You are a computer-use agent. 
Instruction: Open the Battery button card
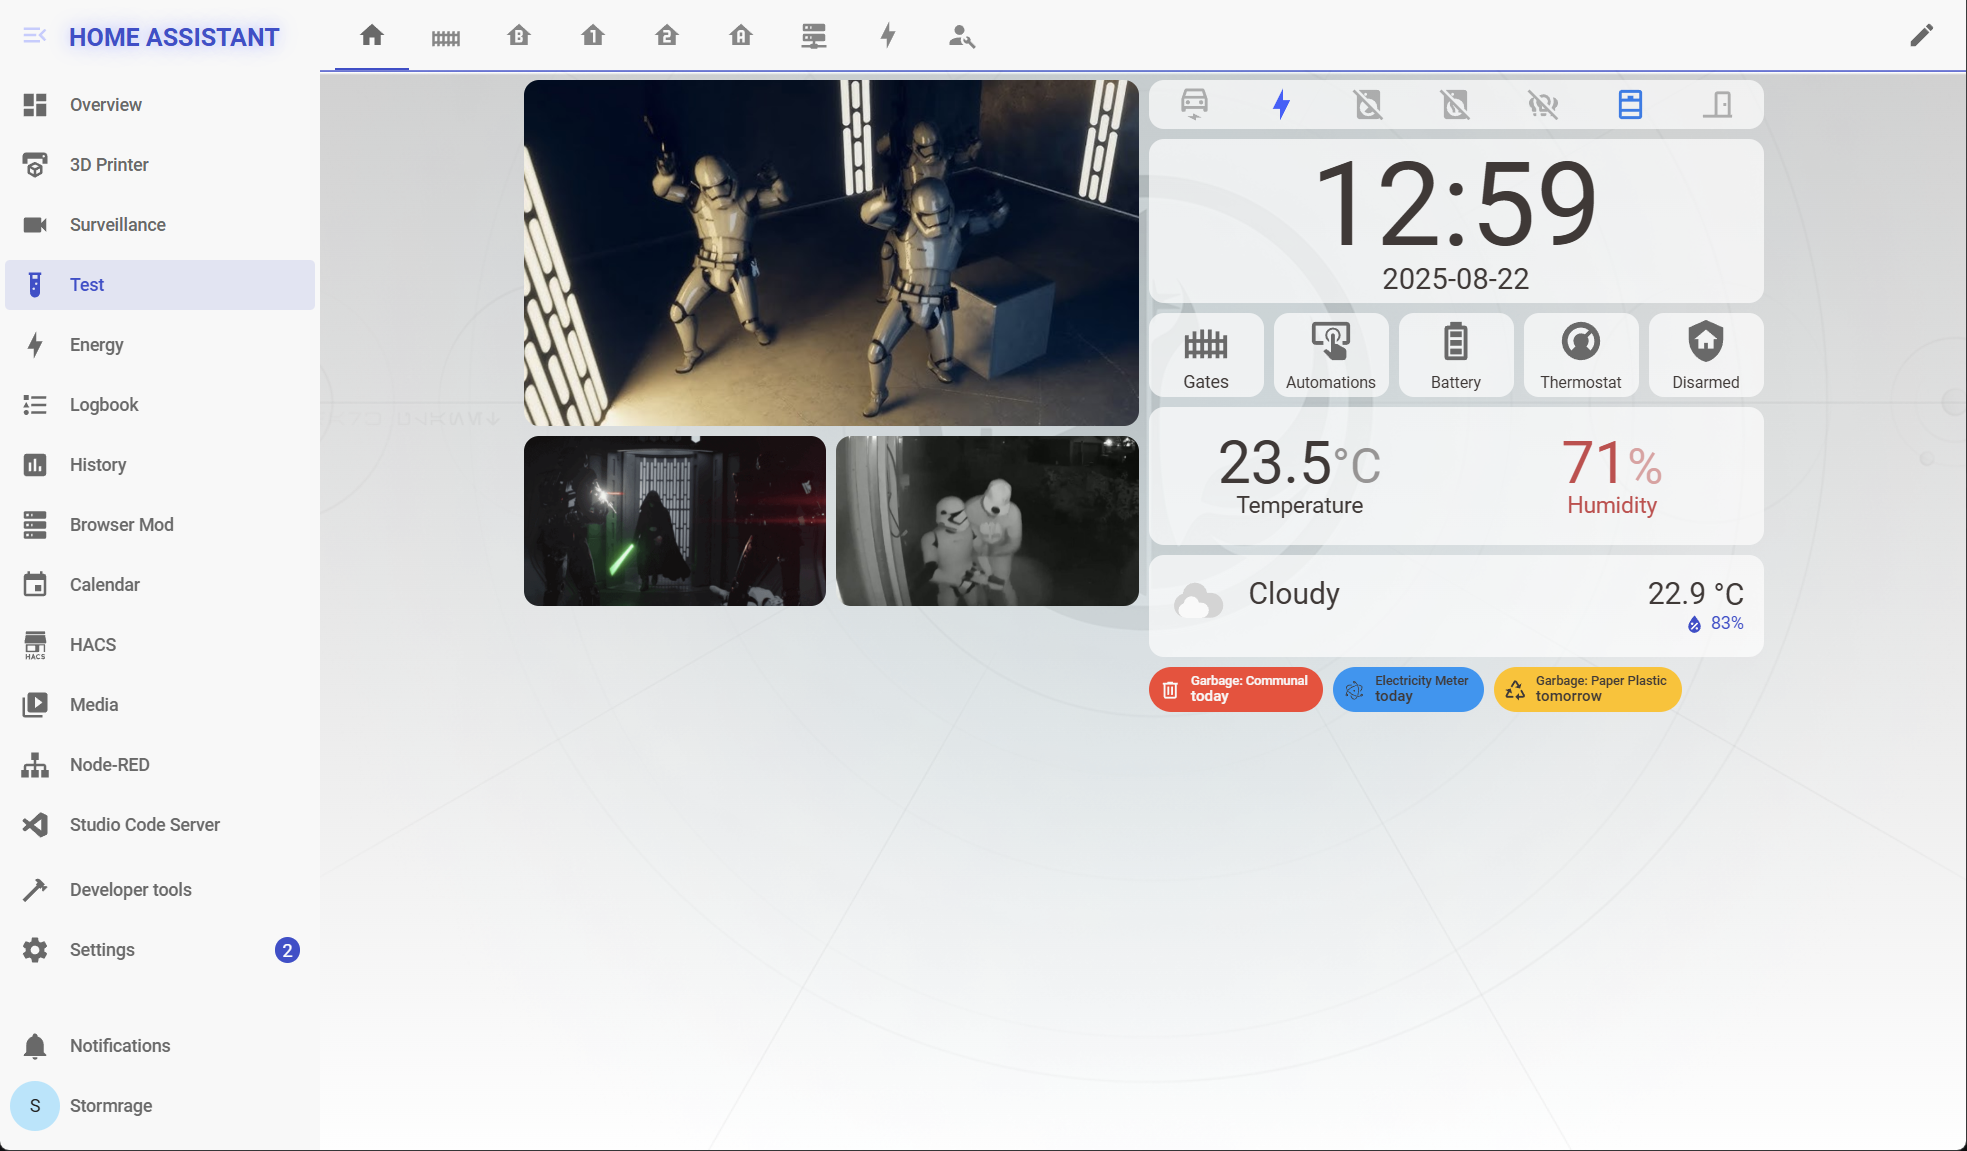pos(1456,355)
